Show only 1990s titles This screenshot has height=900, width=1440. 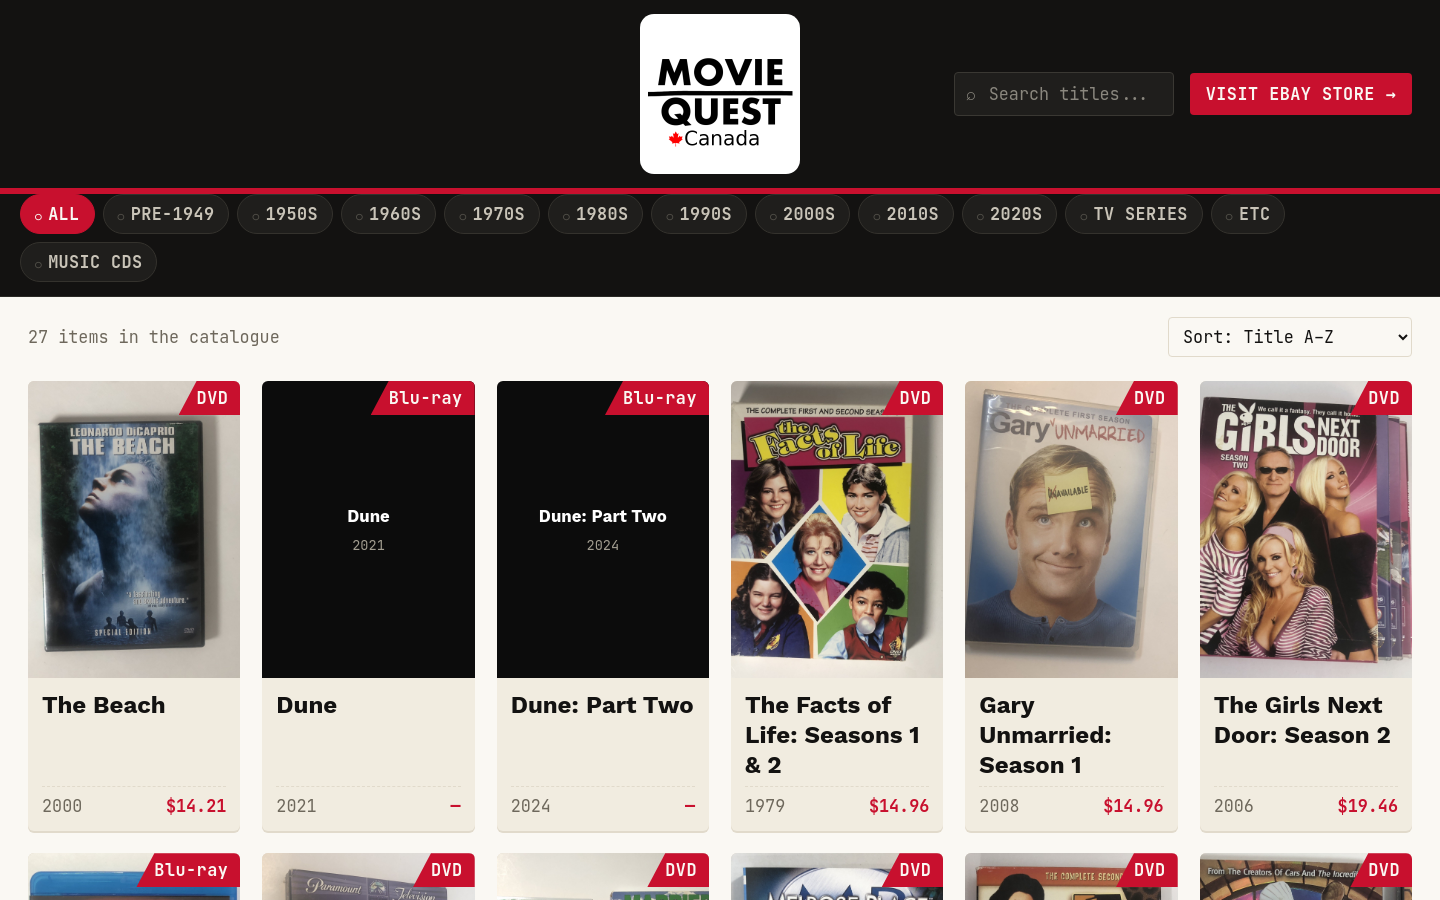click(699, 214)
